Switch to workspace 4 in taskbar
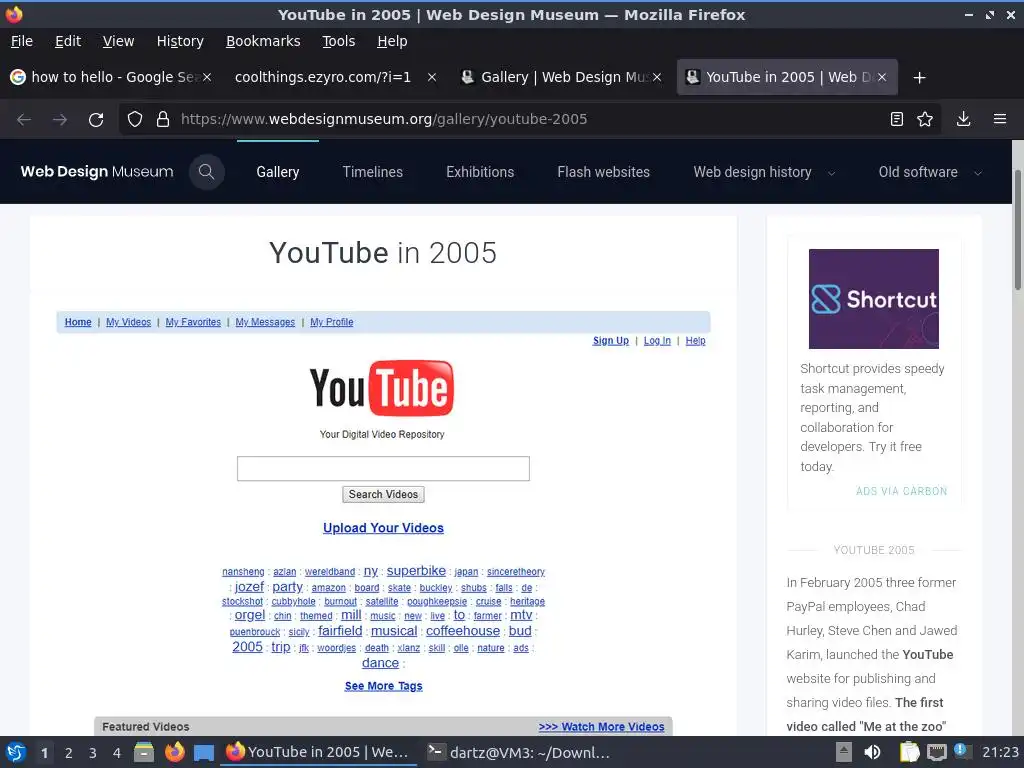Image resolution: width=1024 pixels, height=768 pixels. pyautogui.click(x=117, y=753)
